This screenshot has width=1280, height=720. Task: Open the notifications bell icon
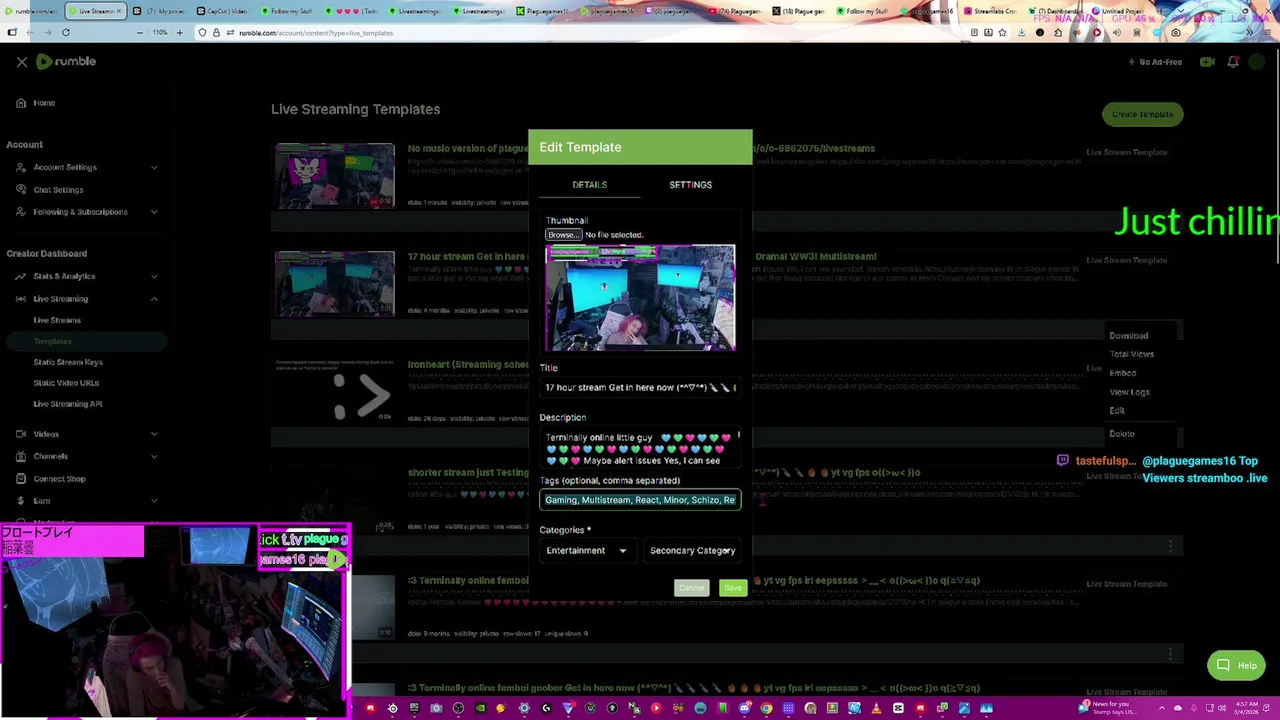1233,62
